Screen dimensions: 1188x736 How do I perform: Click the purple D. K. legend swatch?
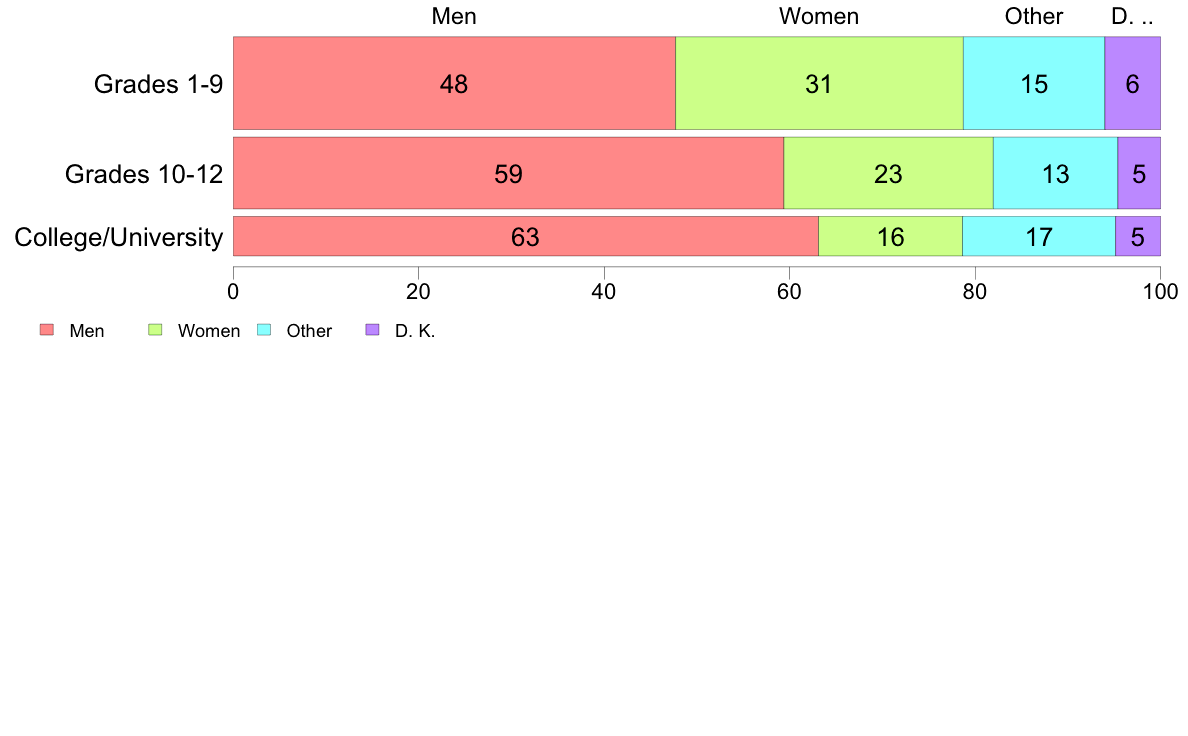coord(372,330)
